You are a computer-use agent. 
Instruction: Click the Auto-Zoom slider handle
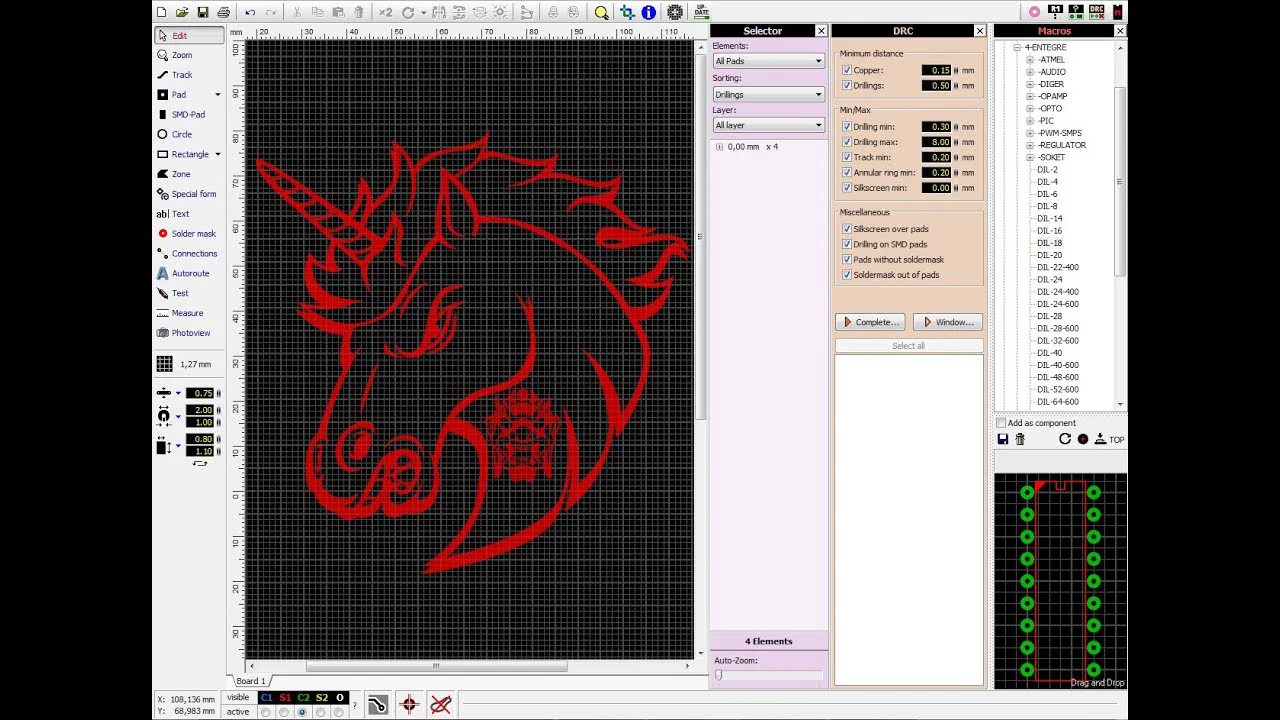[718, 675]
